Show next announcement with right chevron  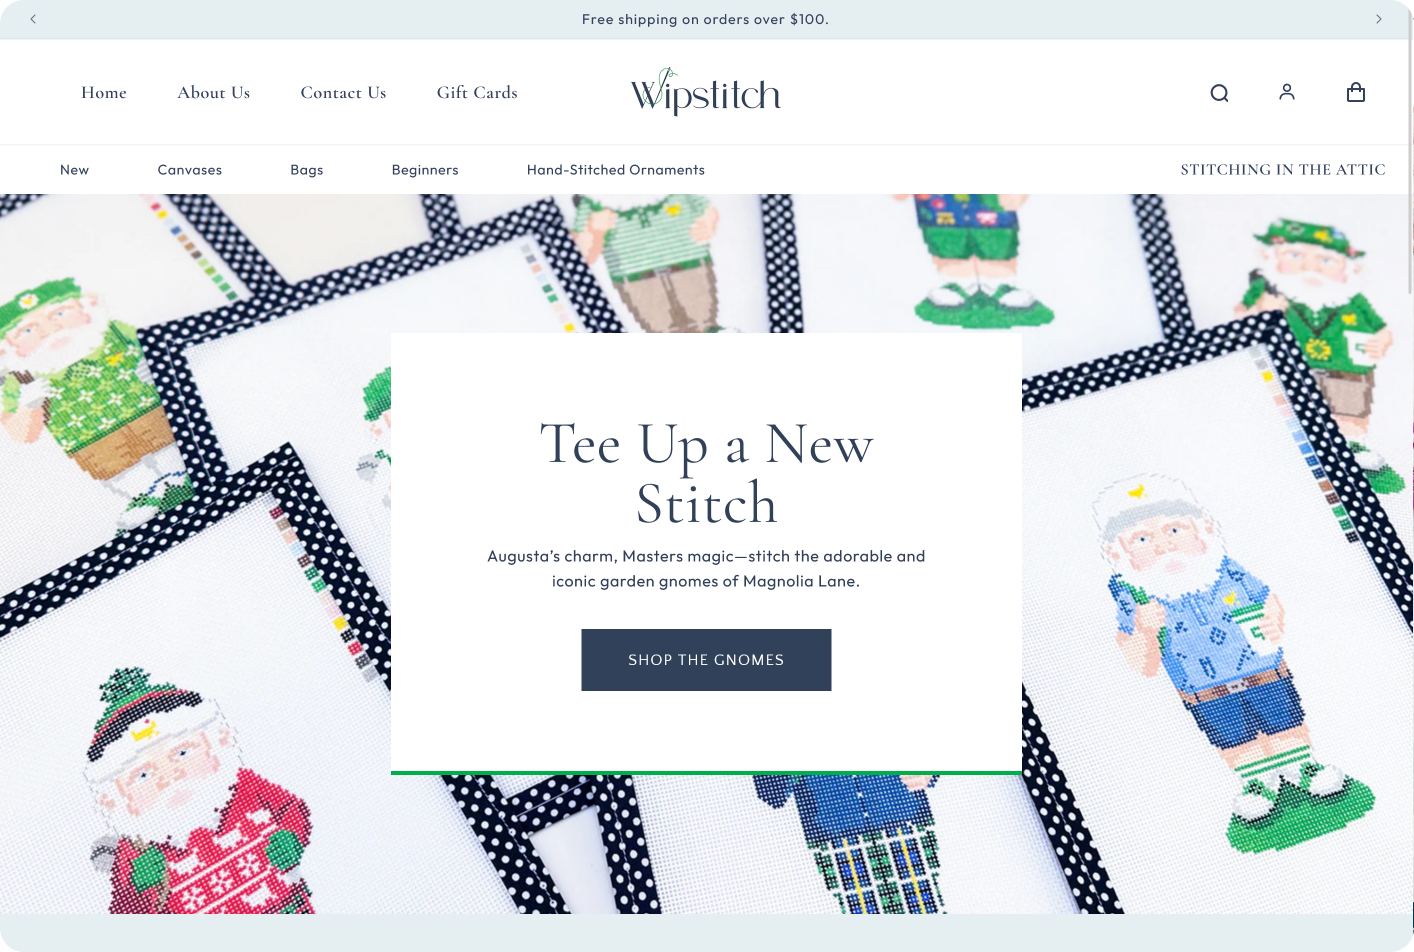point(1379,19)
